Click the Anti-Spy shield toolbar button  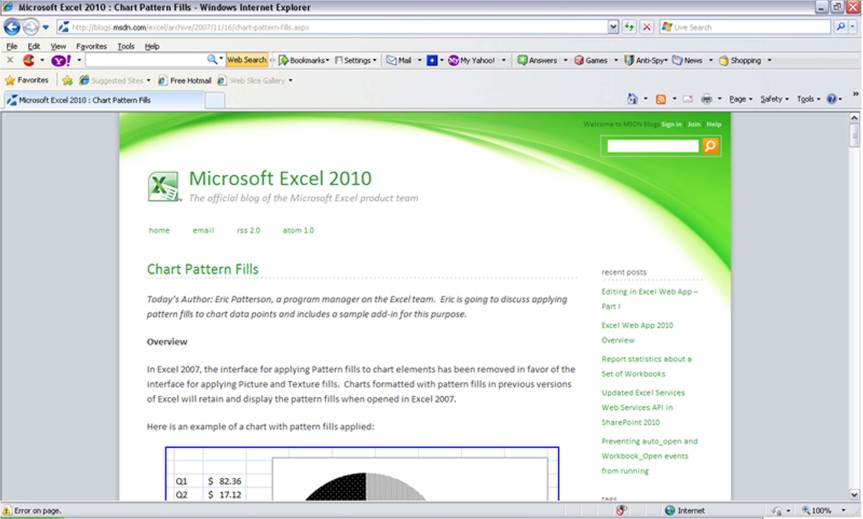[644, 60]
